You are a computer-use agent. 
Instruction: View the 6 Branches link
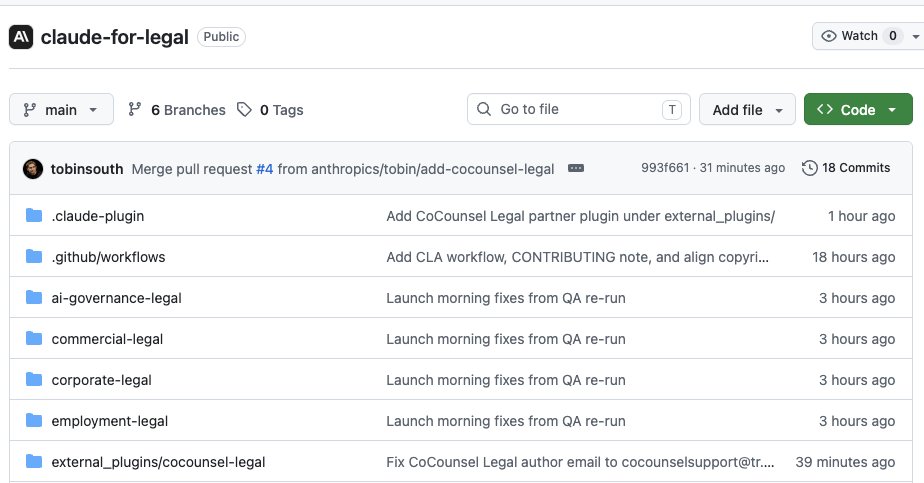(188, 110)
